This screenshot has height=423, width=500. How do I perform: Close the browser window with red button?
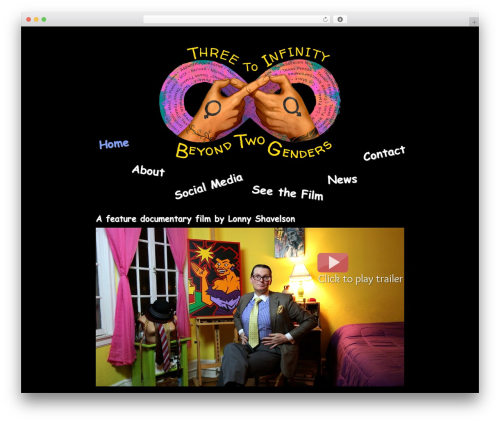point(29,20)
